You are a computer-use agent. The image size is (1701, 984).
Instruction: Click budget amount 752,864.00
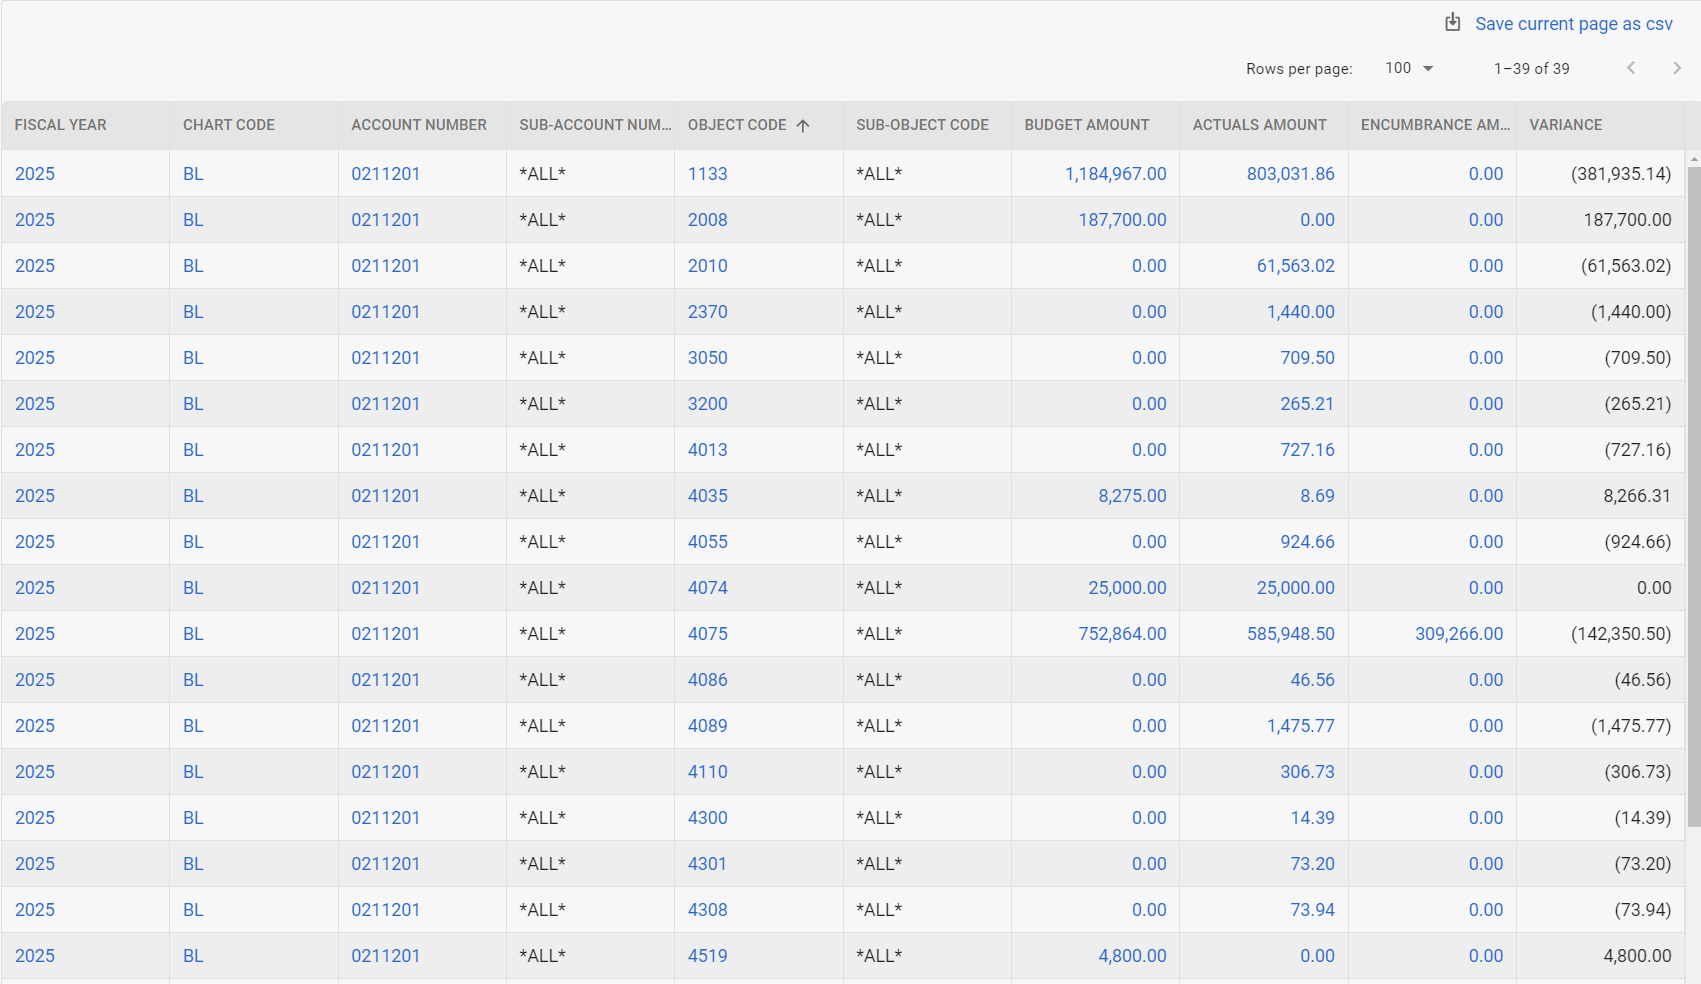click(1122, 634)
